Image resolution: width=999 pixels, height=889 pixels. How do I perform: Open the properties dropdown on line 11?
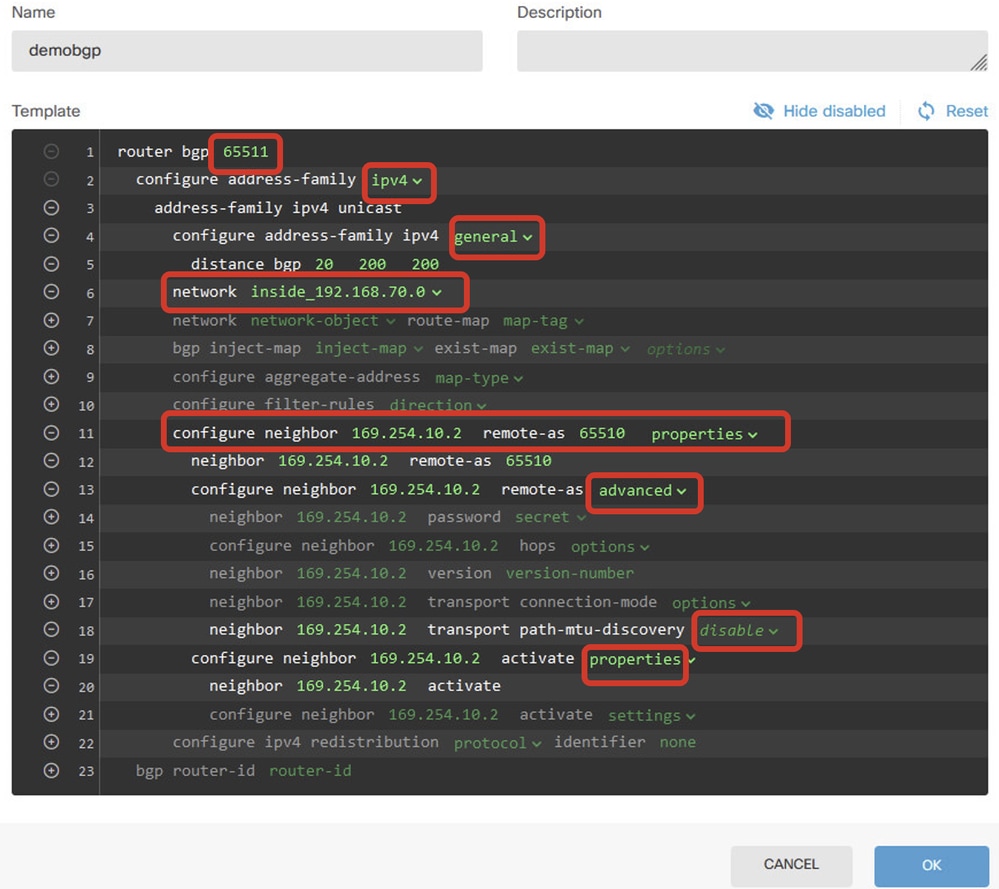(x=704, y=434)
